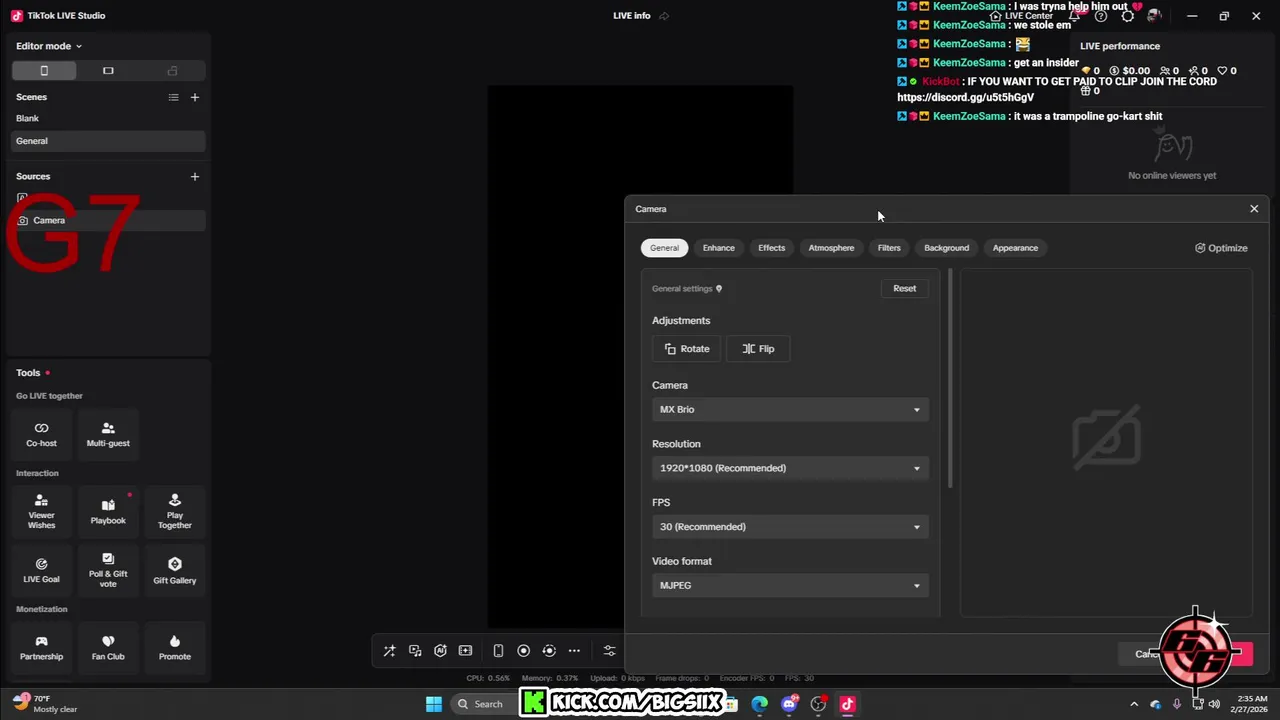Open the three-dots more menu in bottom toolbar

[x=574, y=651]
